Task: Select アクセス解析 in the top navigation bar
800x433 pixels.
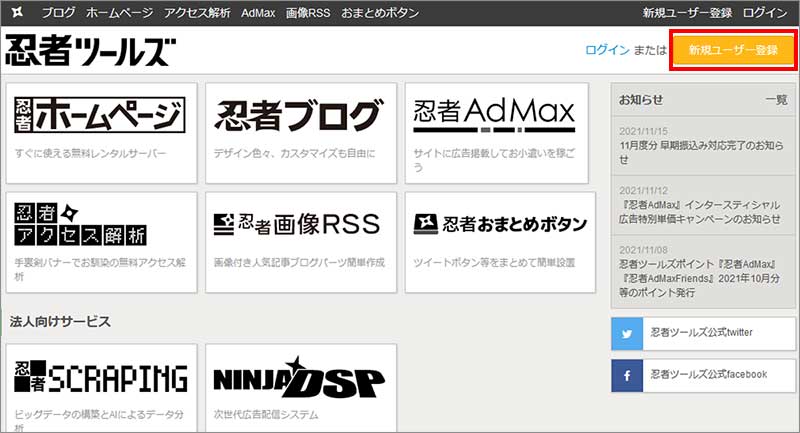Action: coord(197,13)
